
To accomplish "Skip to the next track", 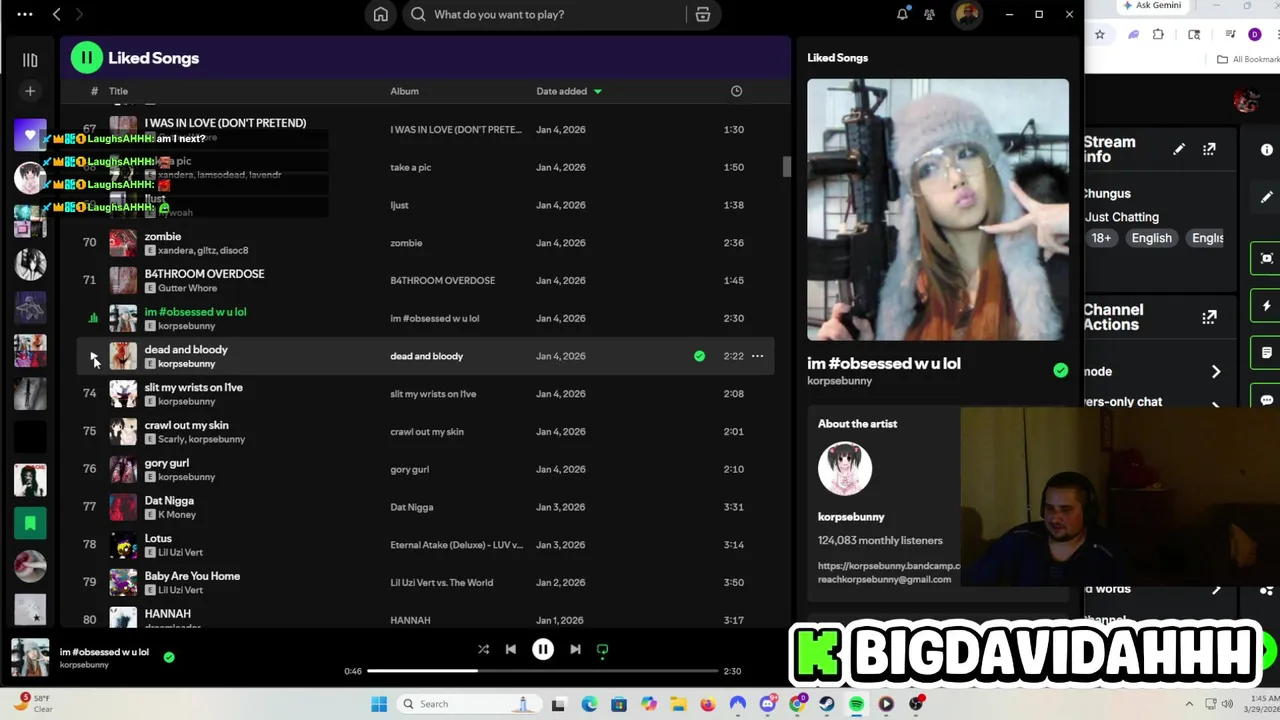I will [x=575, y=649].
